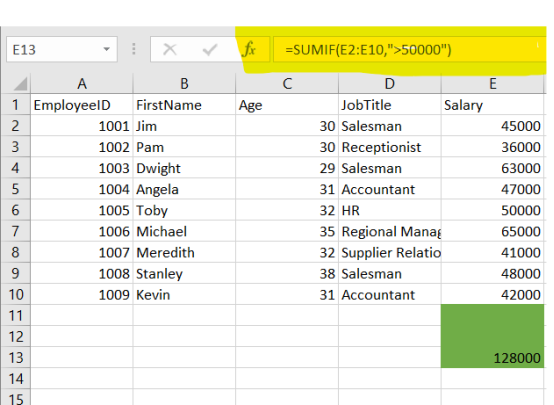Select column E header
The height and width of the screenshot is (405, 554).
(493, 84)
